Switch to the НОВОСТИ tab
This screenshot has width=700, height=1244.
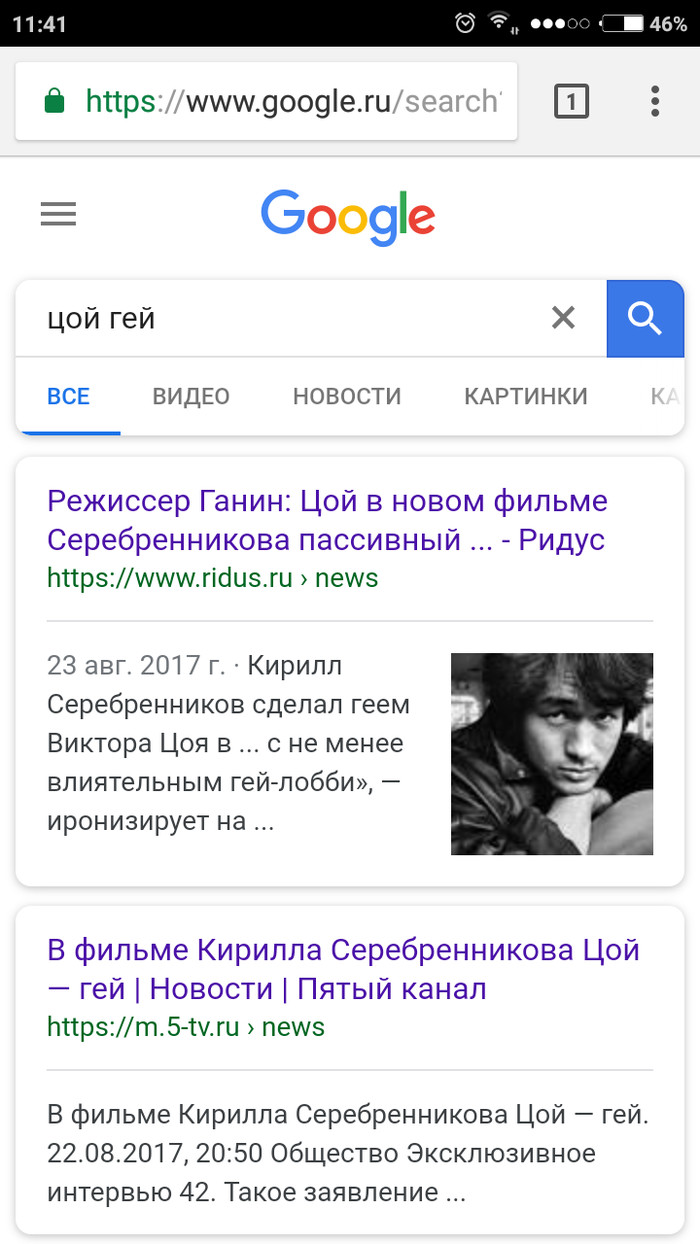click(x=347, y=396)
